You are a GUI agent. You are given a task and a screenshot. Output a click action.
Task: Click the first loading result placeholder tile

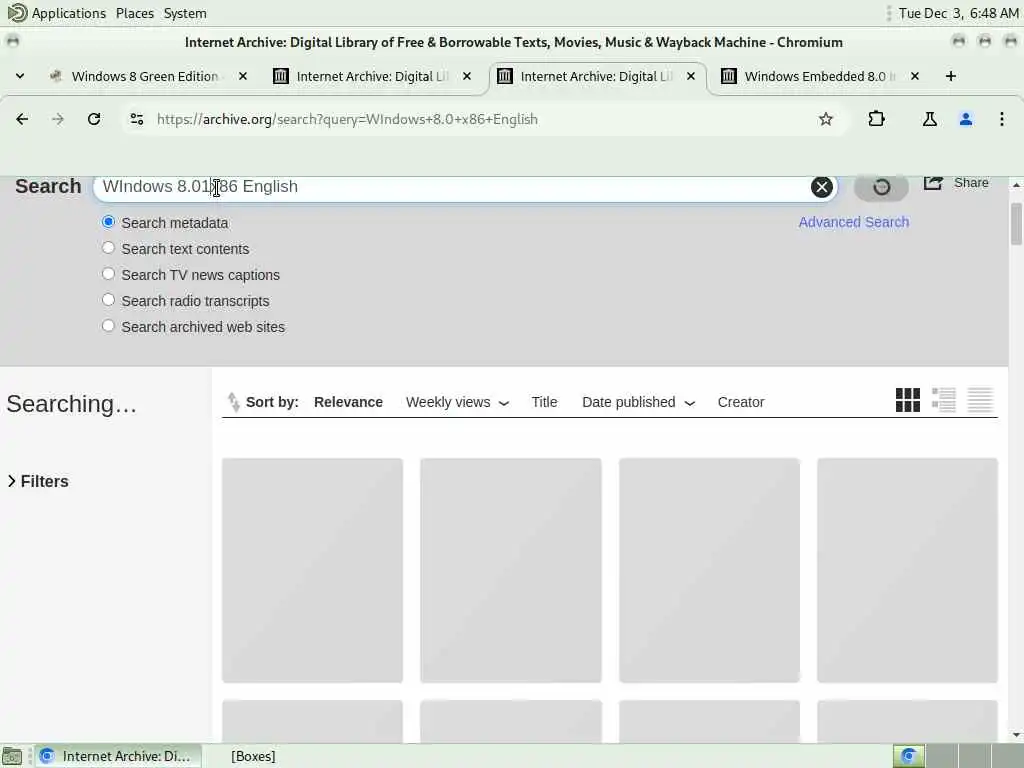pyautogui.click(x=312, y=570)
